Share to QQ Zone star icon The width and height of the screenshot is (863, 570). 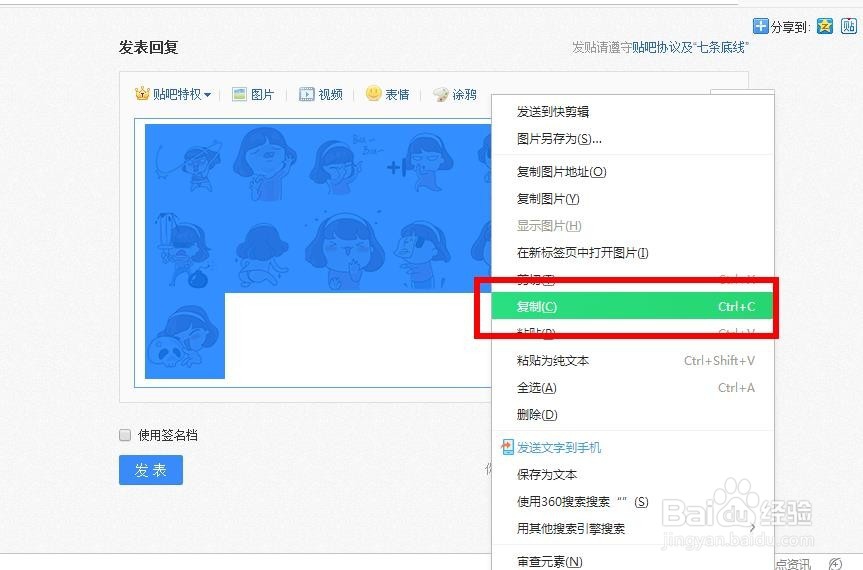(x=824, y=26)
